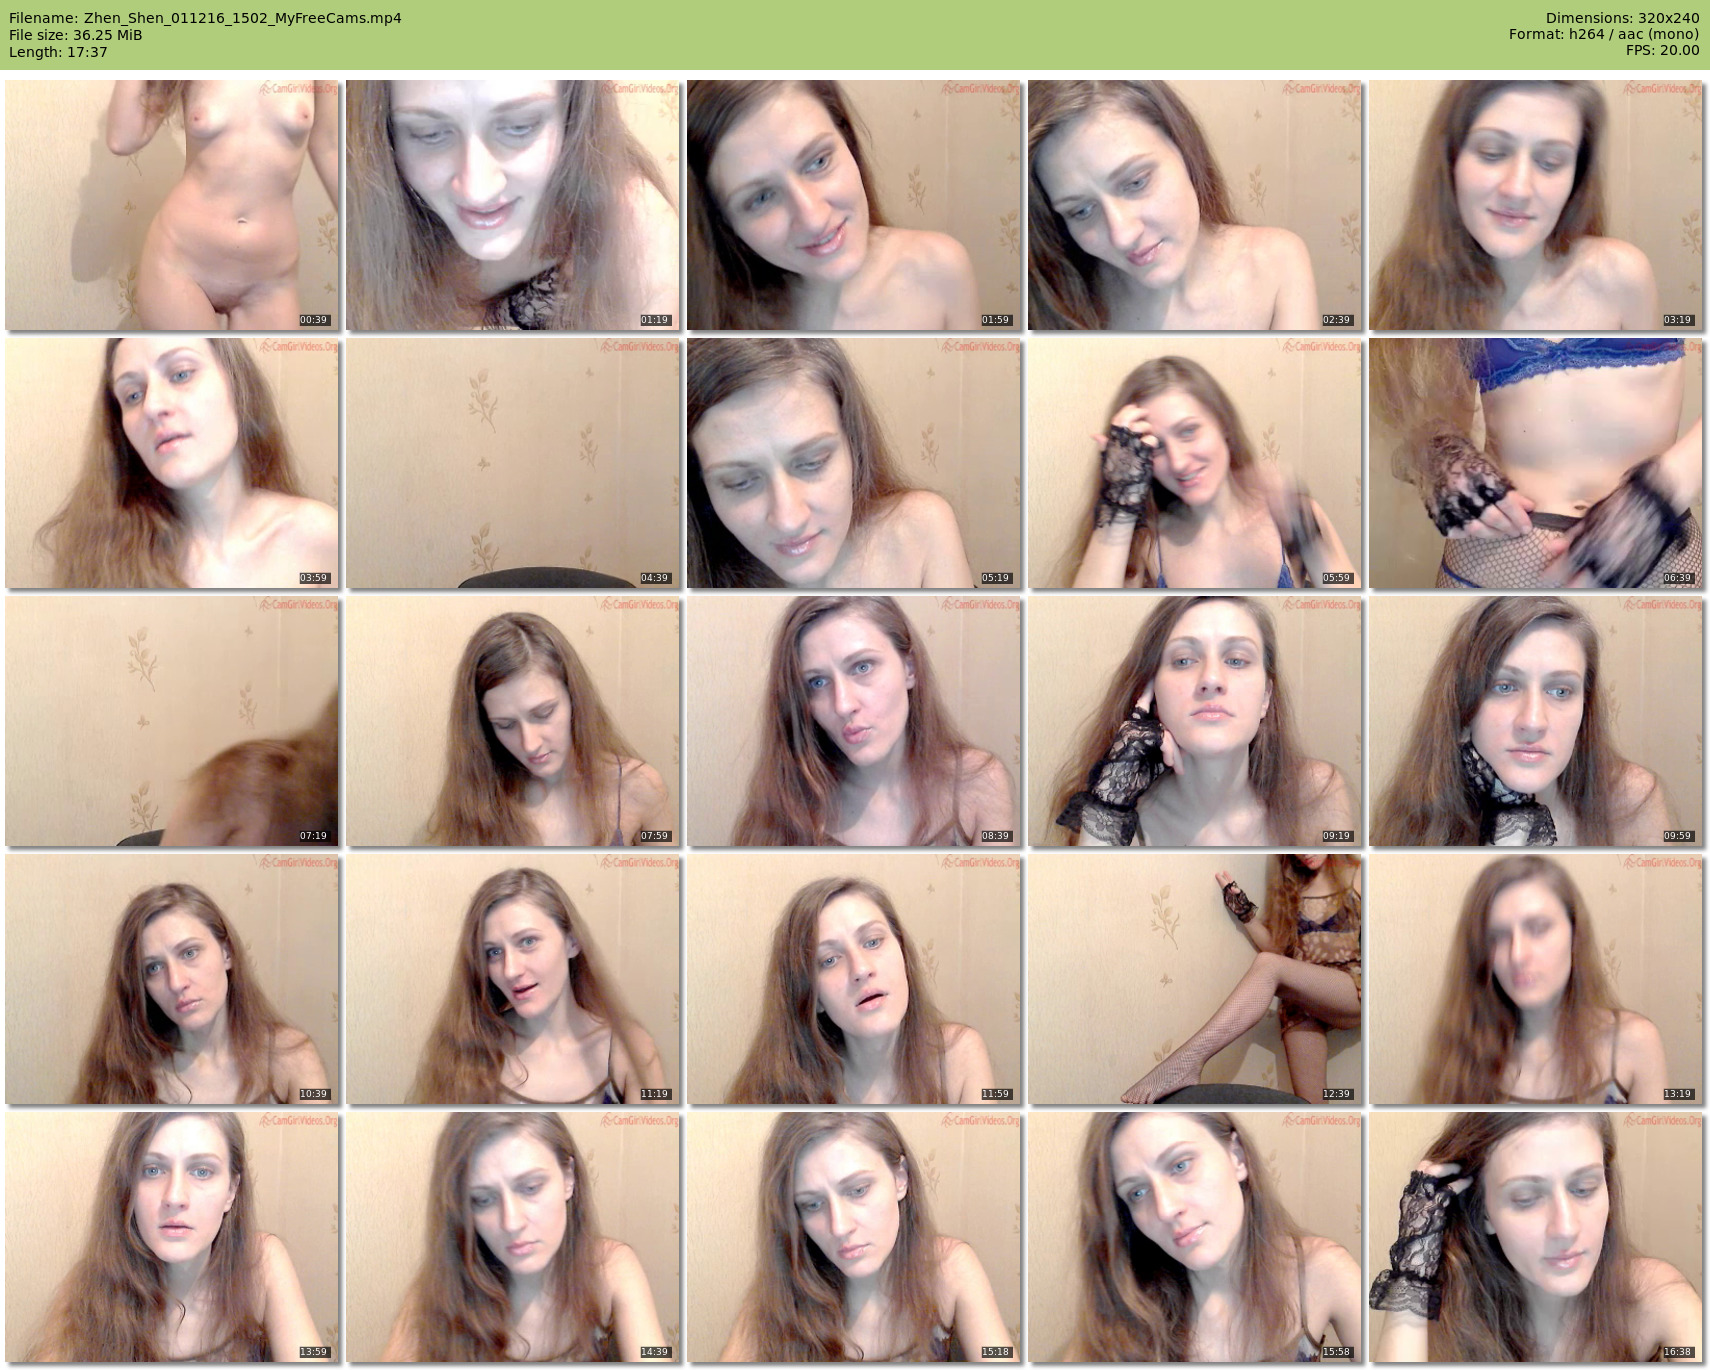
Task: Select the frame marked 03:19
Action: click(1535, 205)
